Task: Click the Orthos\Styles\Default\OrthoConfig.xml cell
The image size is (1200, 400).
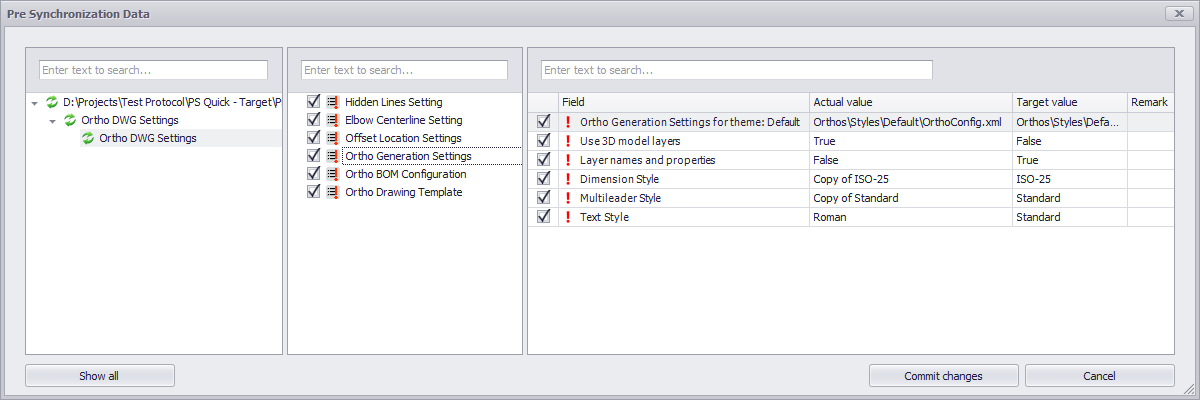Action: [x=911, y=122]
